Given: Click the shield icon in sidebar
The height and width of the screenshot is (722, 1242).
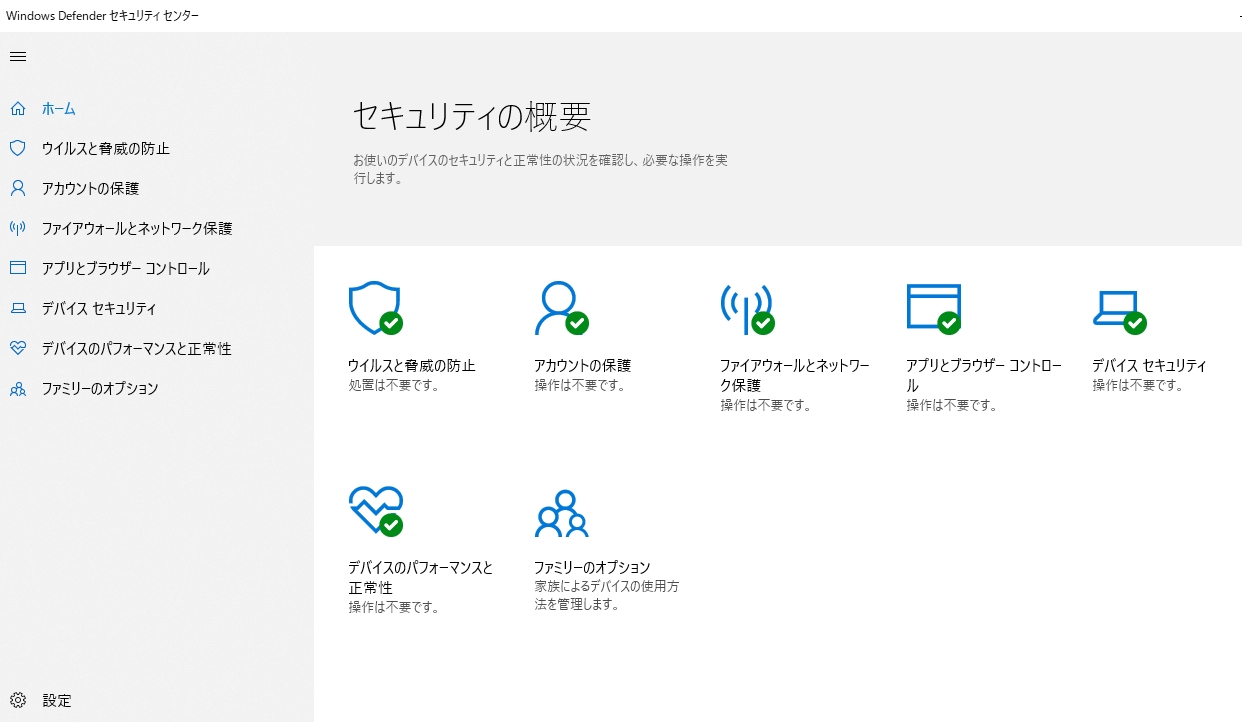Looking at the screenshot, I should click(x=17, y=148).
